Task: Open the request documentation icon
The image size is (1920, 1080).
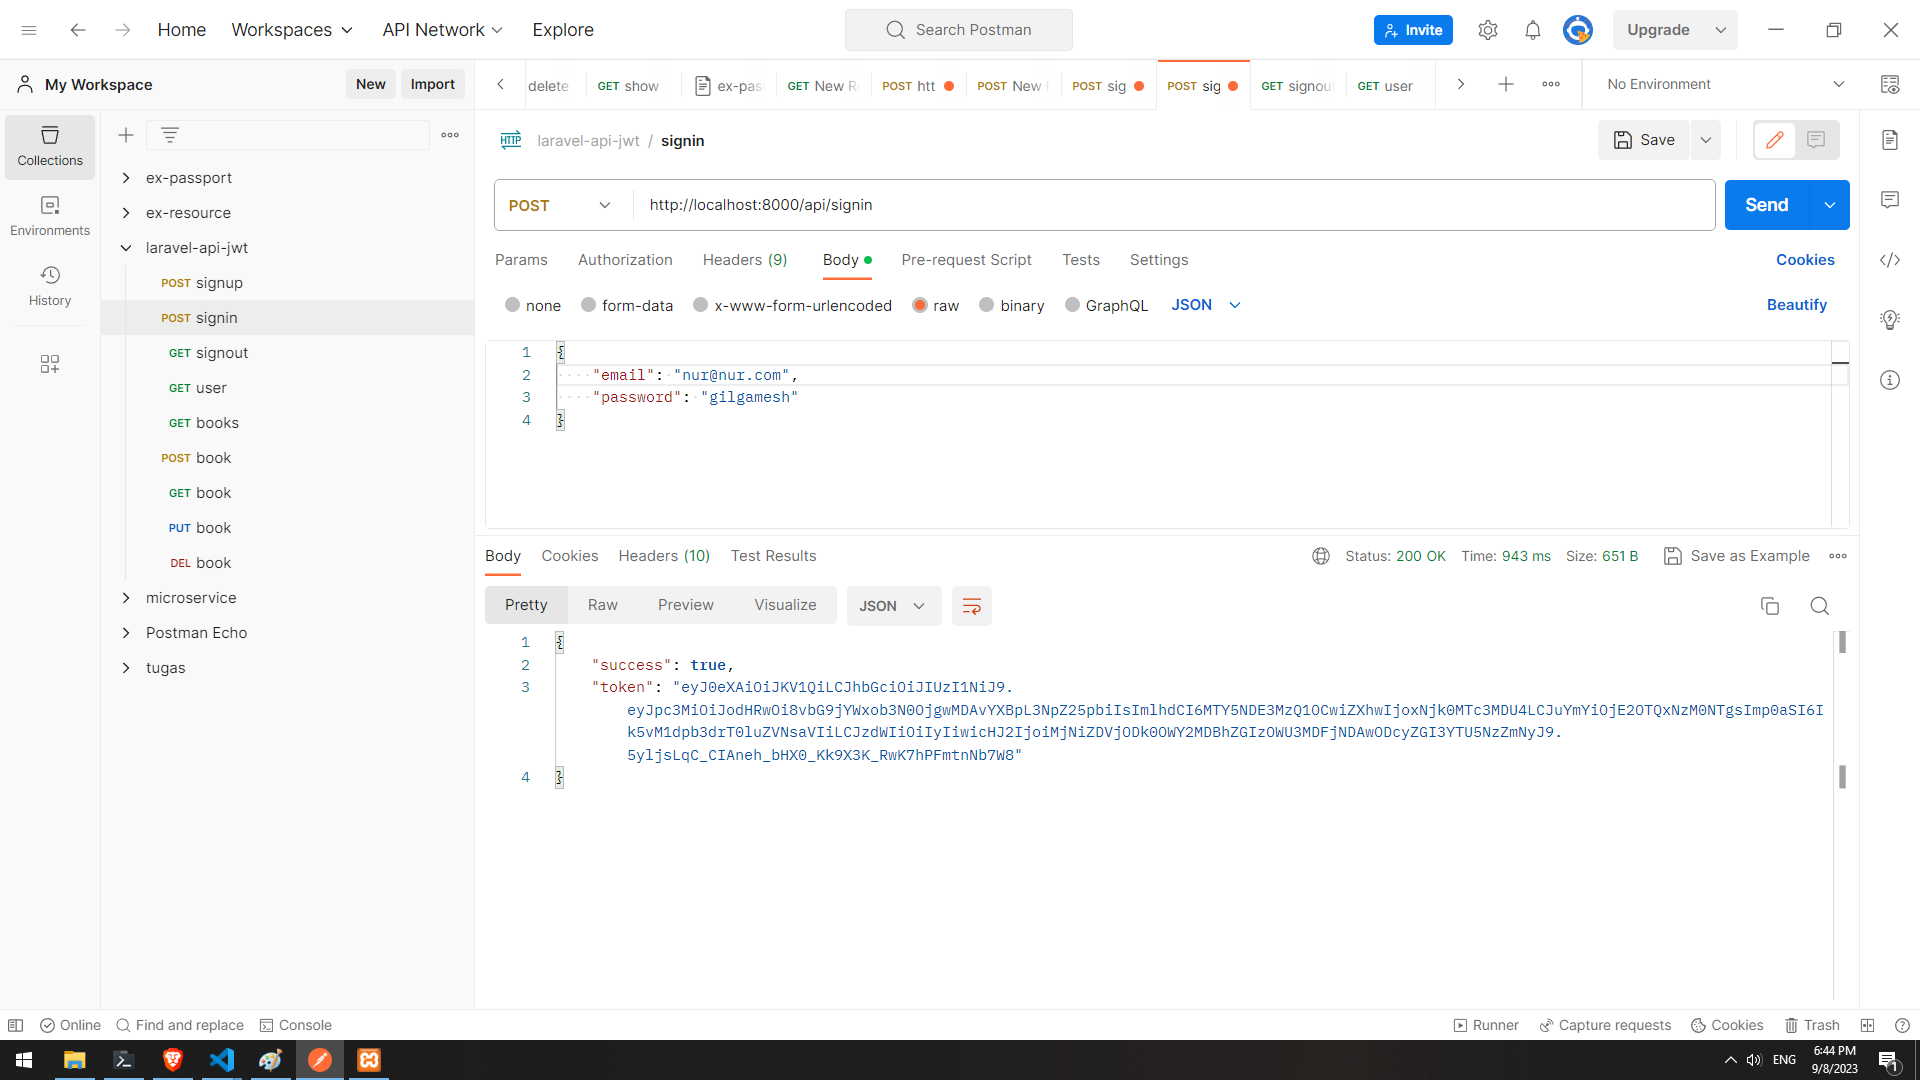Action: tap(1889, 140)
